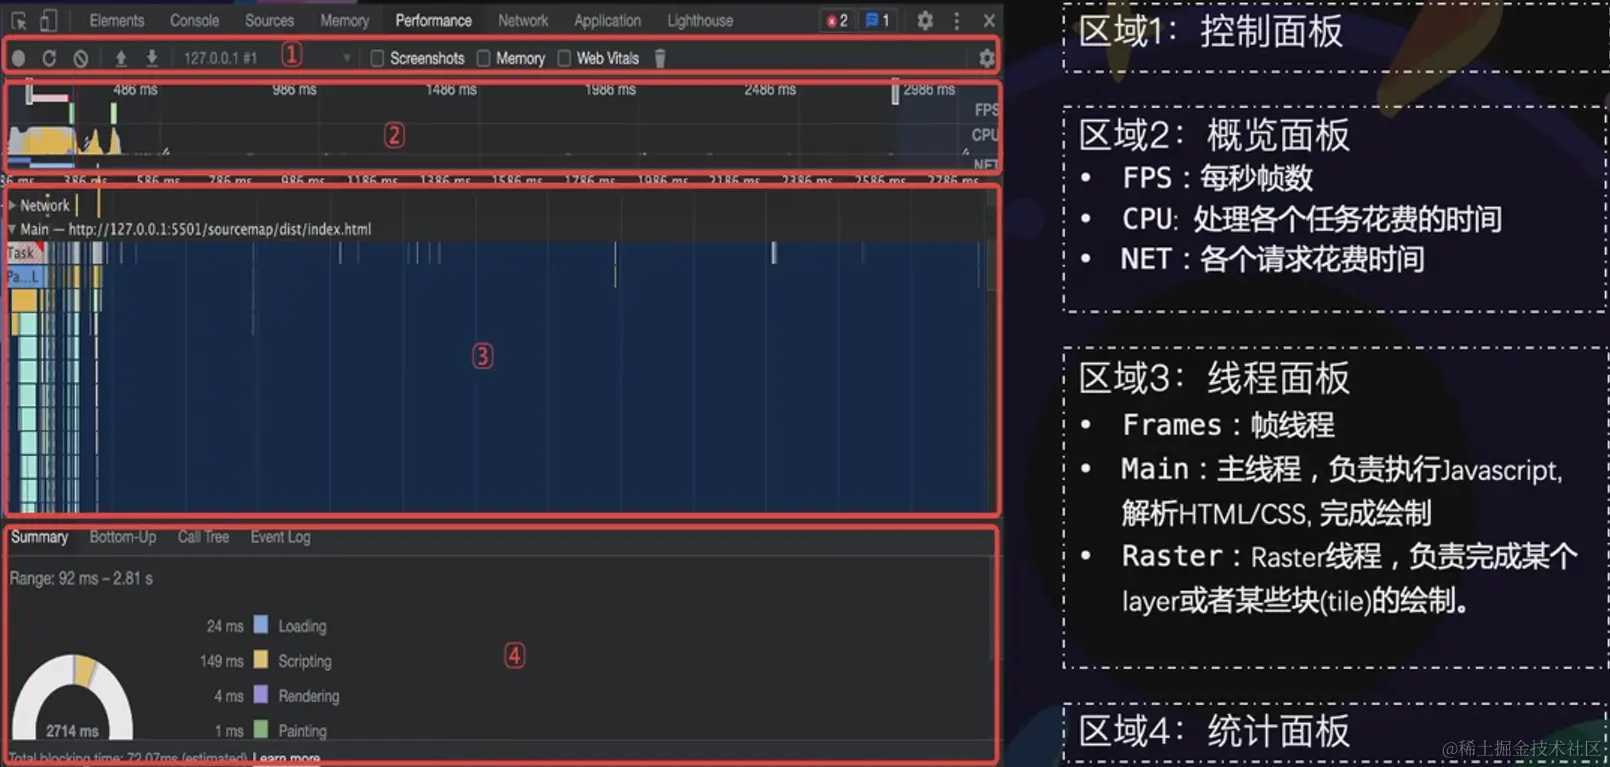This screenshot has height=767, width=1610.
Task: Open the Application tab
Action: (x=607, y=20)
